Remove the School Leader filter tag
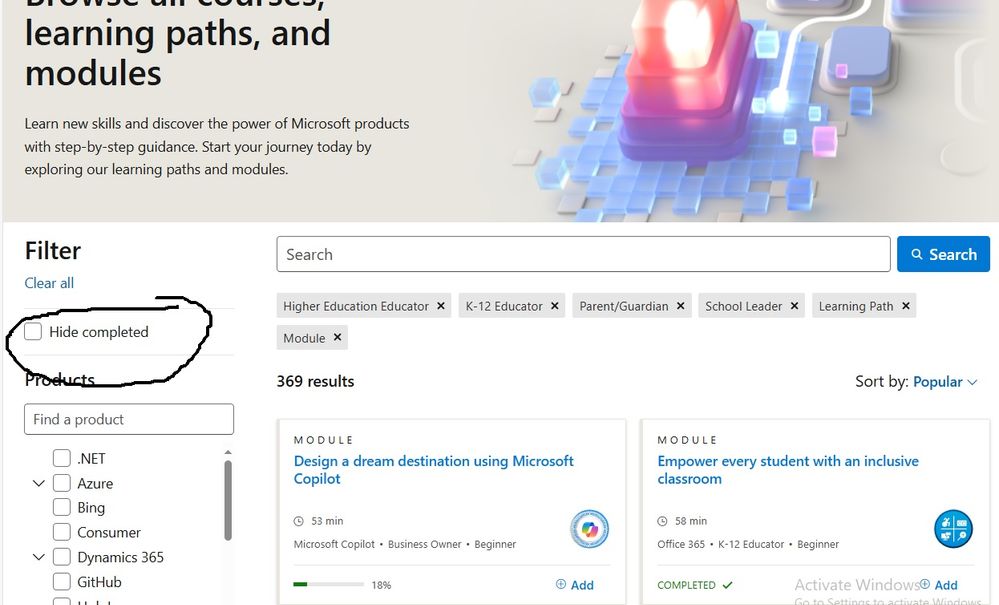Image resolution: width=999 pixels, height=605 pixels. coord(794,306)
